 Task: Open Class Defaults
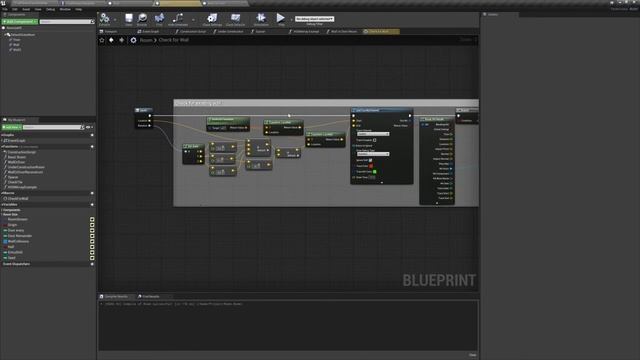click(236, 19)
